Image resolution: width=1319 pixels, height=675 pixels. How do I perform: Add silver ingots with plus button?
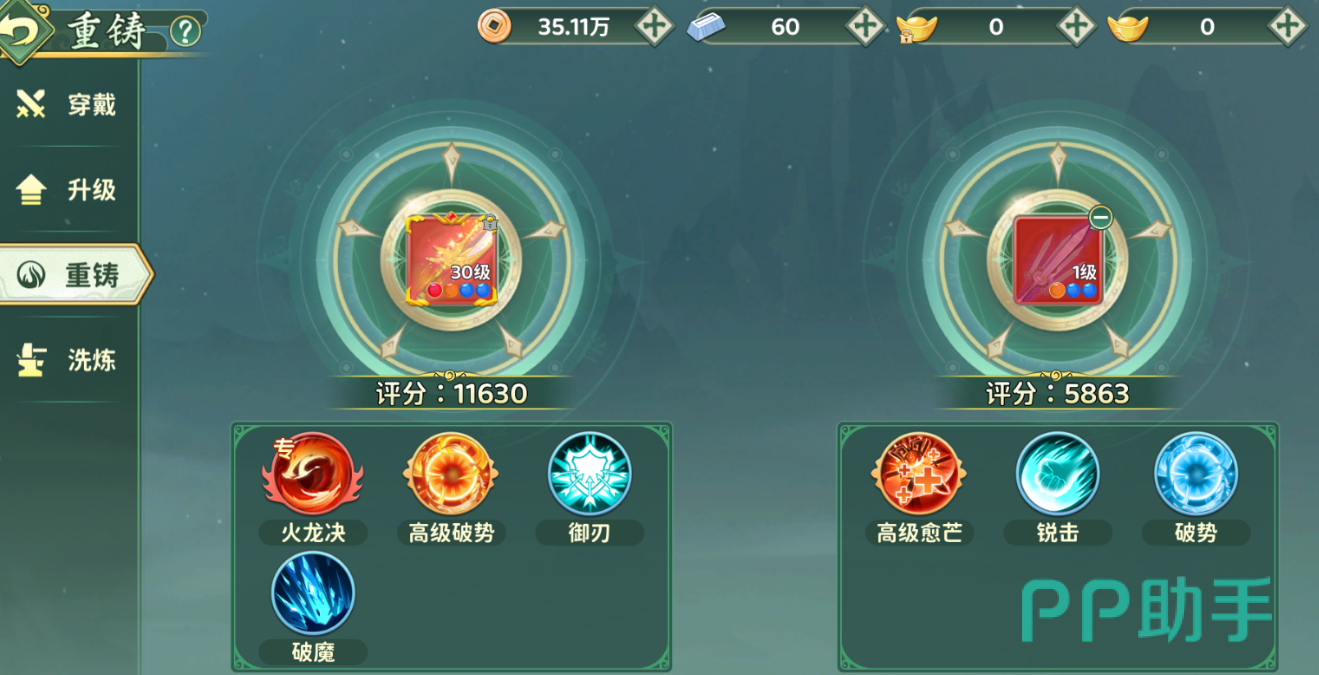[x=865, y=26]
